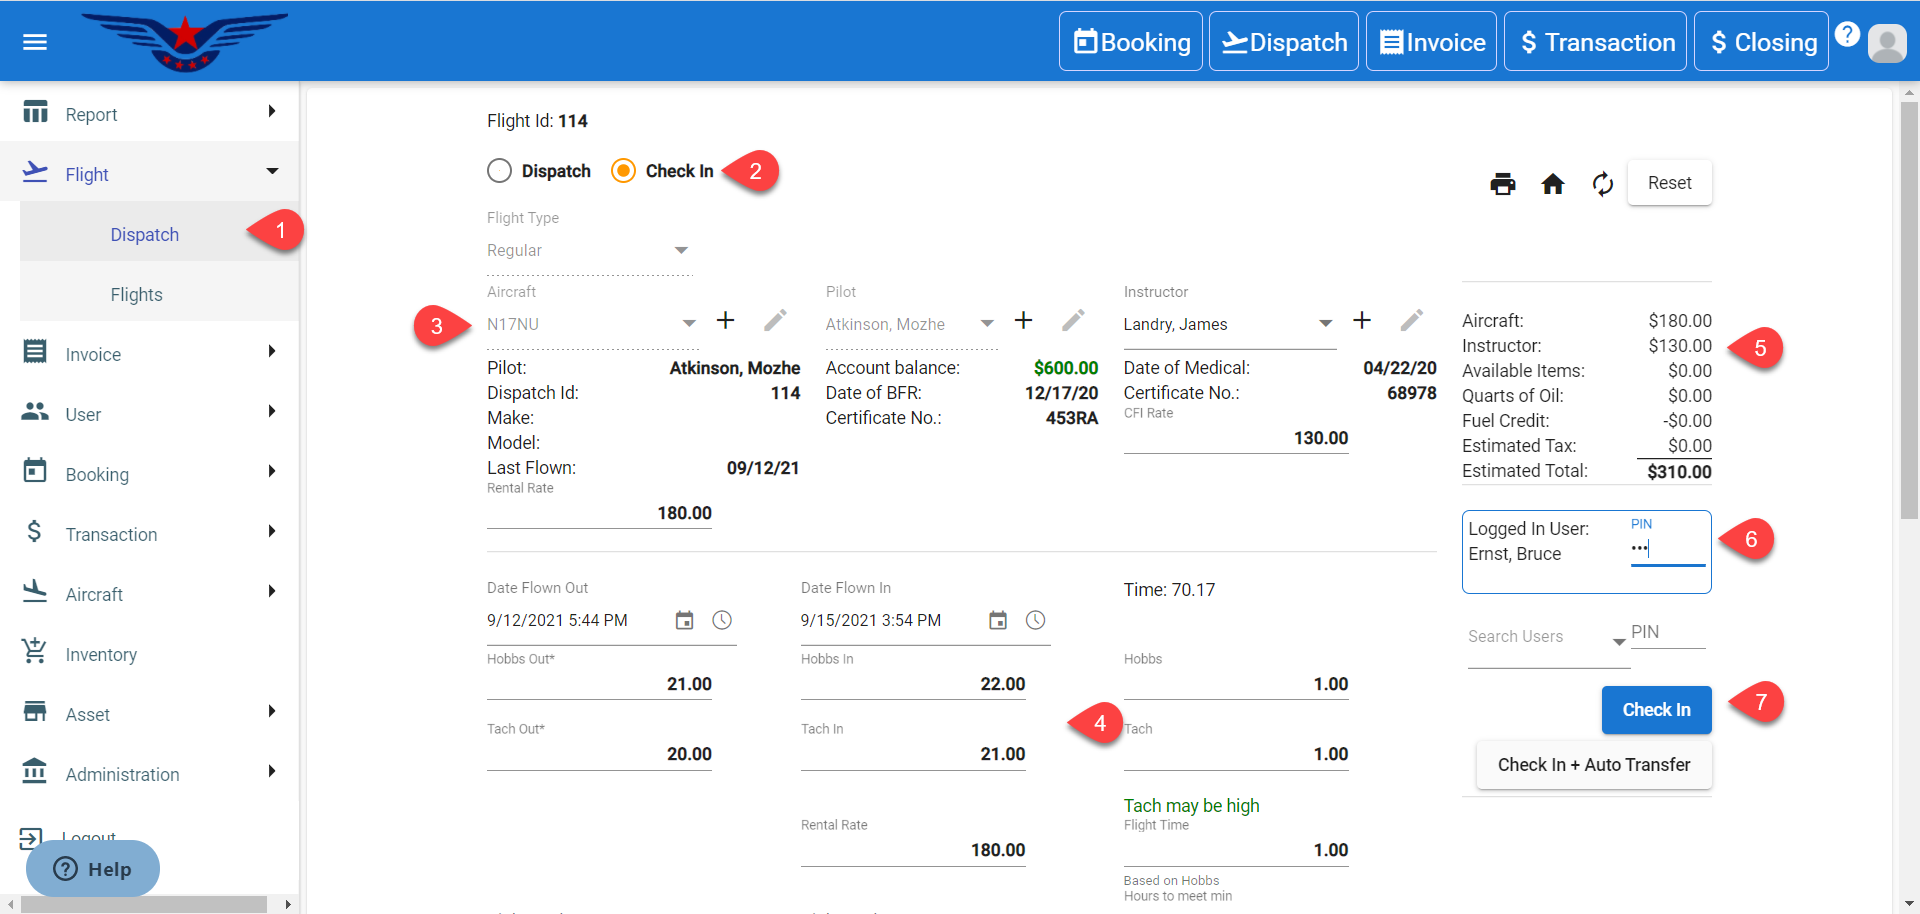The height and width of the screenshot is (914, 1920).
Task: Open Date Flown Out calendar picker
Action: 684,620
